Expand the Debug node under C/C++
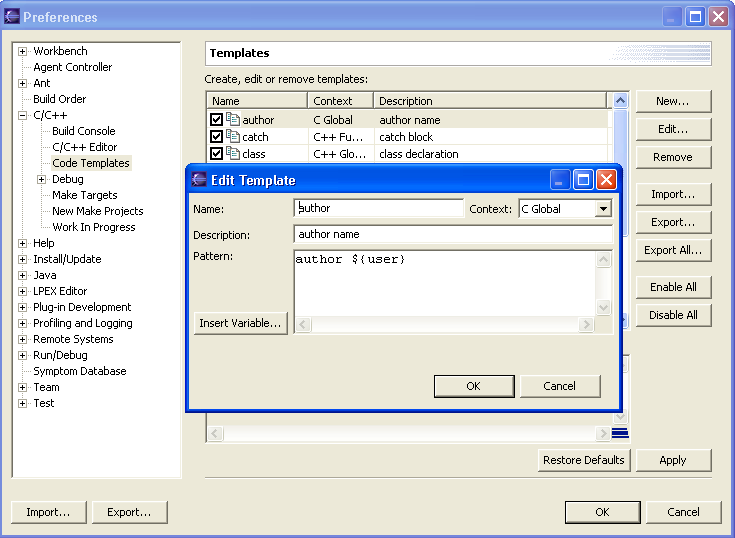 point(42,179)
